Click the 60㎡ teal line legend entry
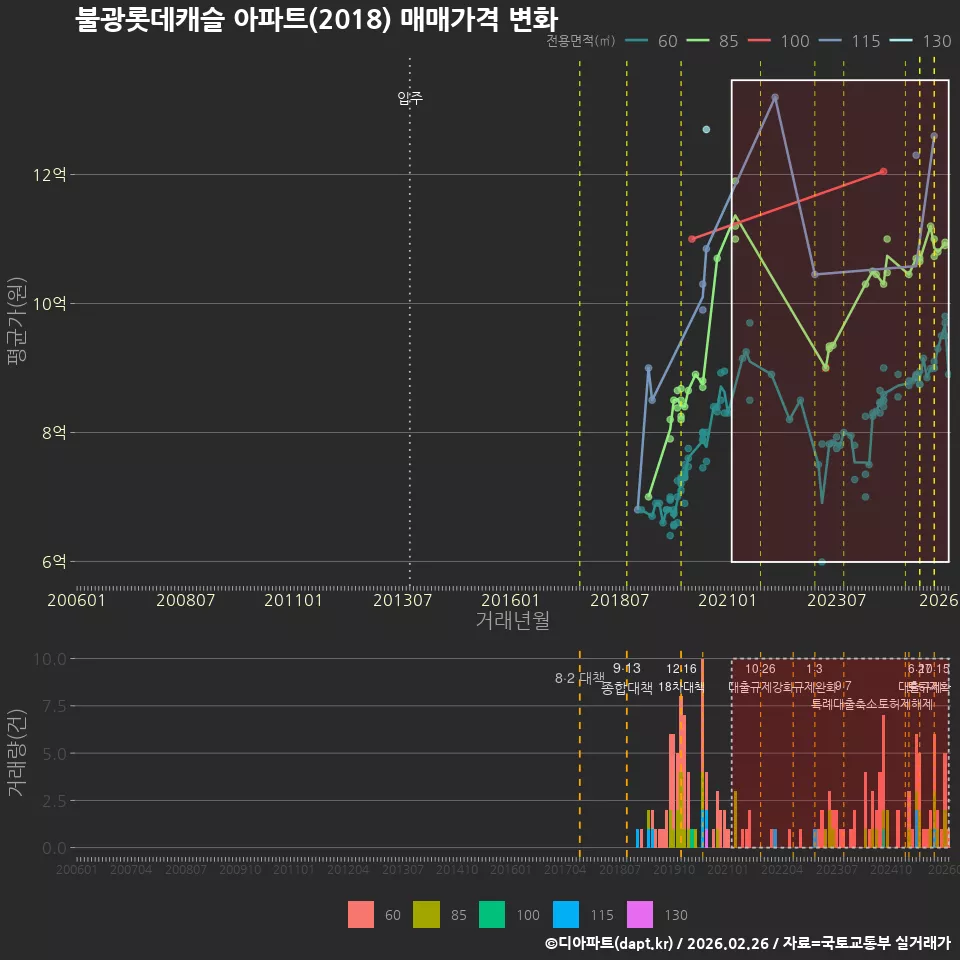Image resolution: width=960 pixels, height=960 pixels. 651,41
